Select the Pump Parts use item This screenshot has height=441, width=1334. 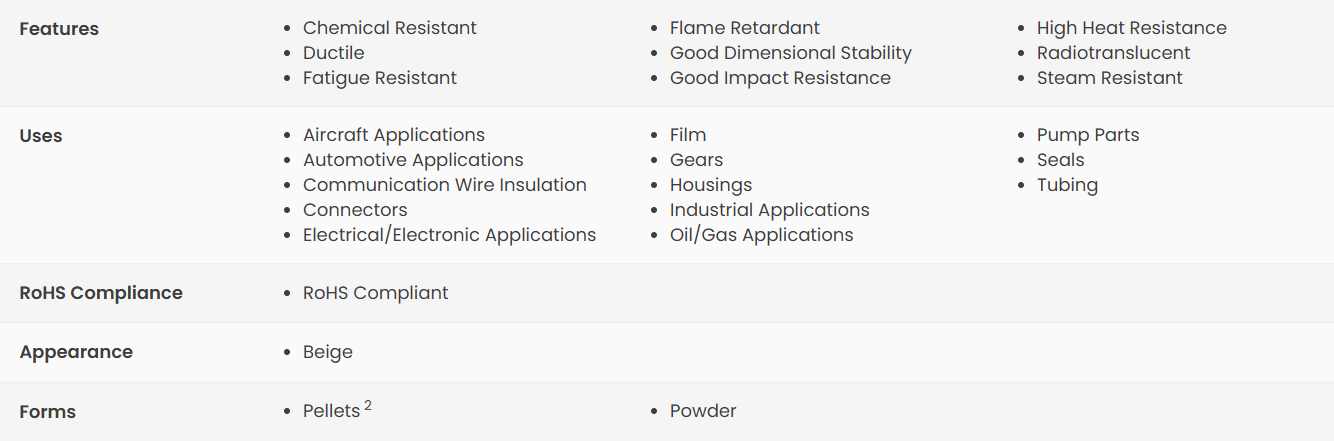(1088, 135)
